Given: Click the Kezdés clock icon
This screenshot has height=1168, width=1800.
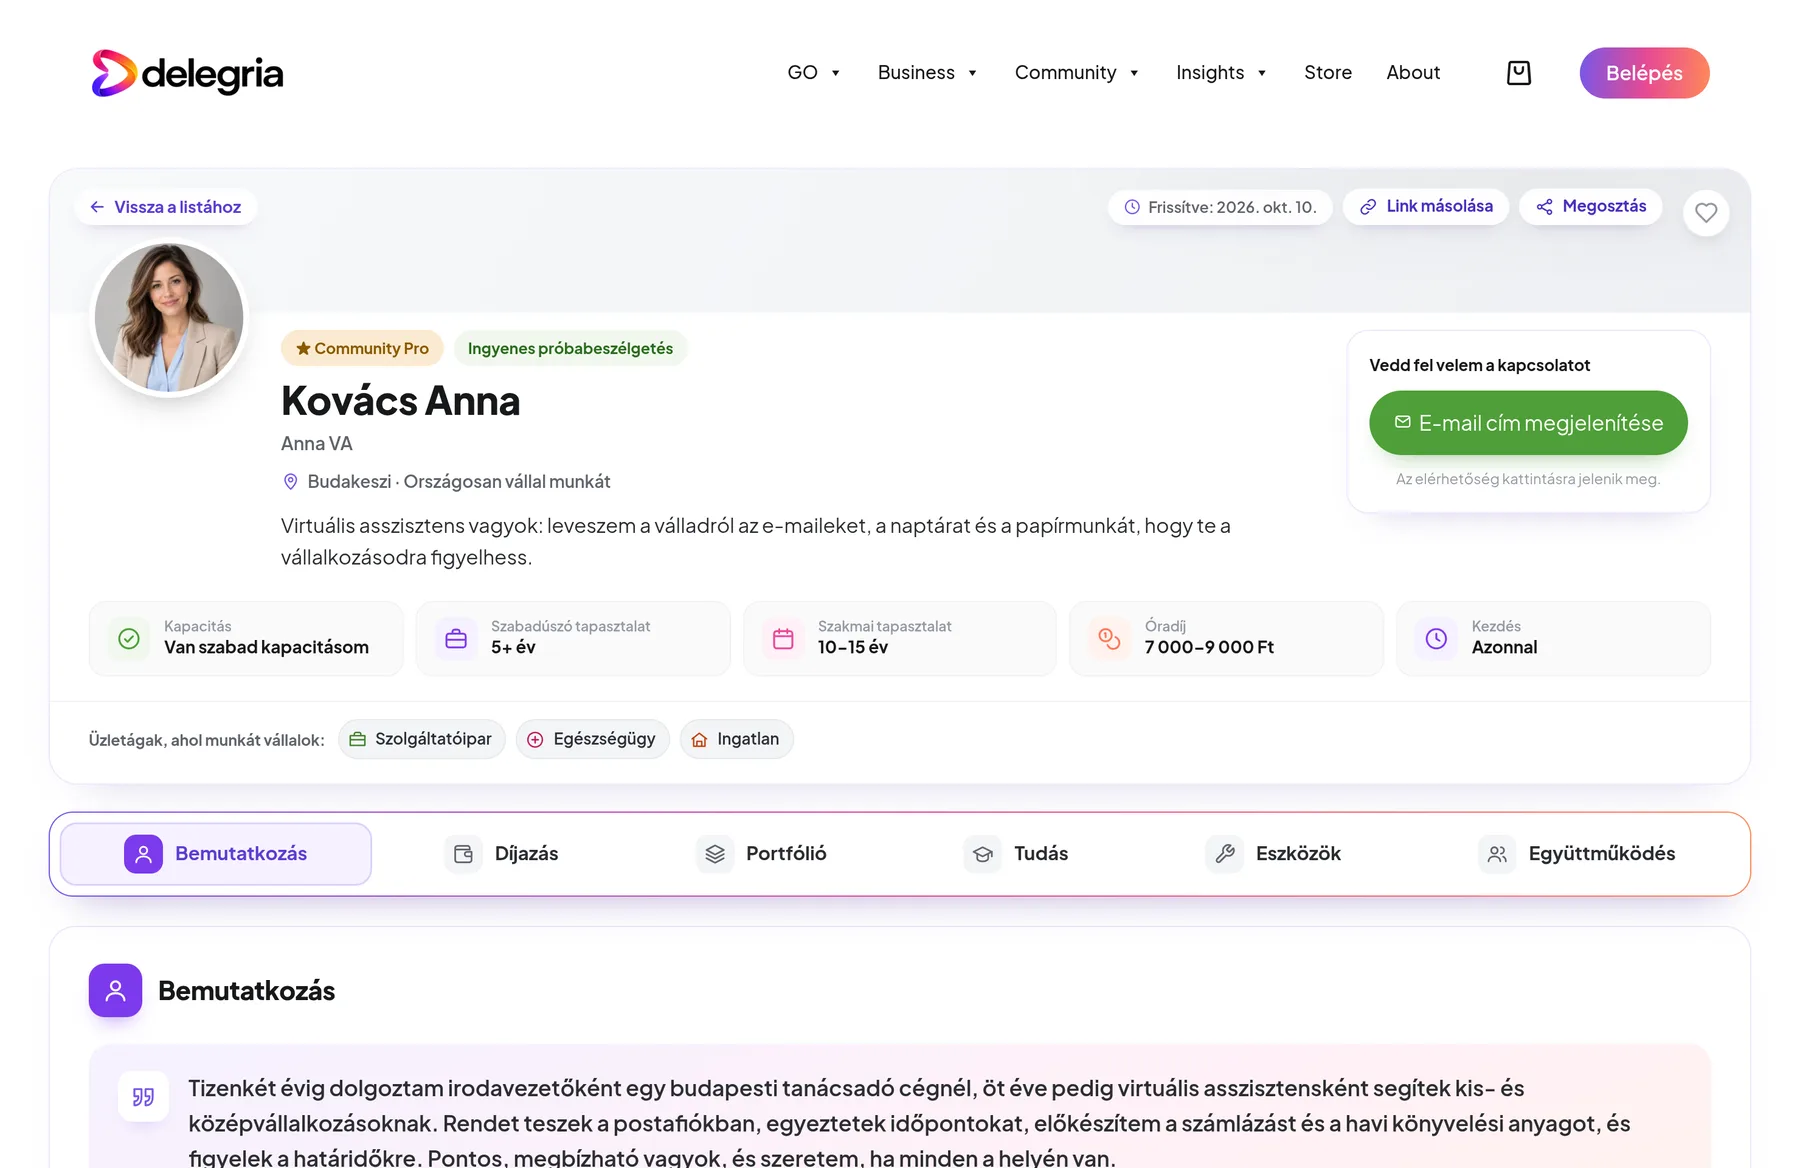Looking at the screenshot, I should tap(1436, 638).
